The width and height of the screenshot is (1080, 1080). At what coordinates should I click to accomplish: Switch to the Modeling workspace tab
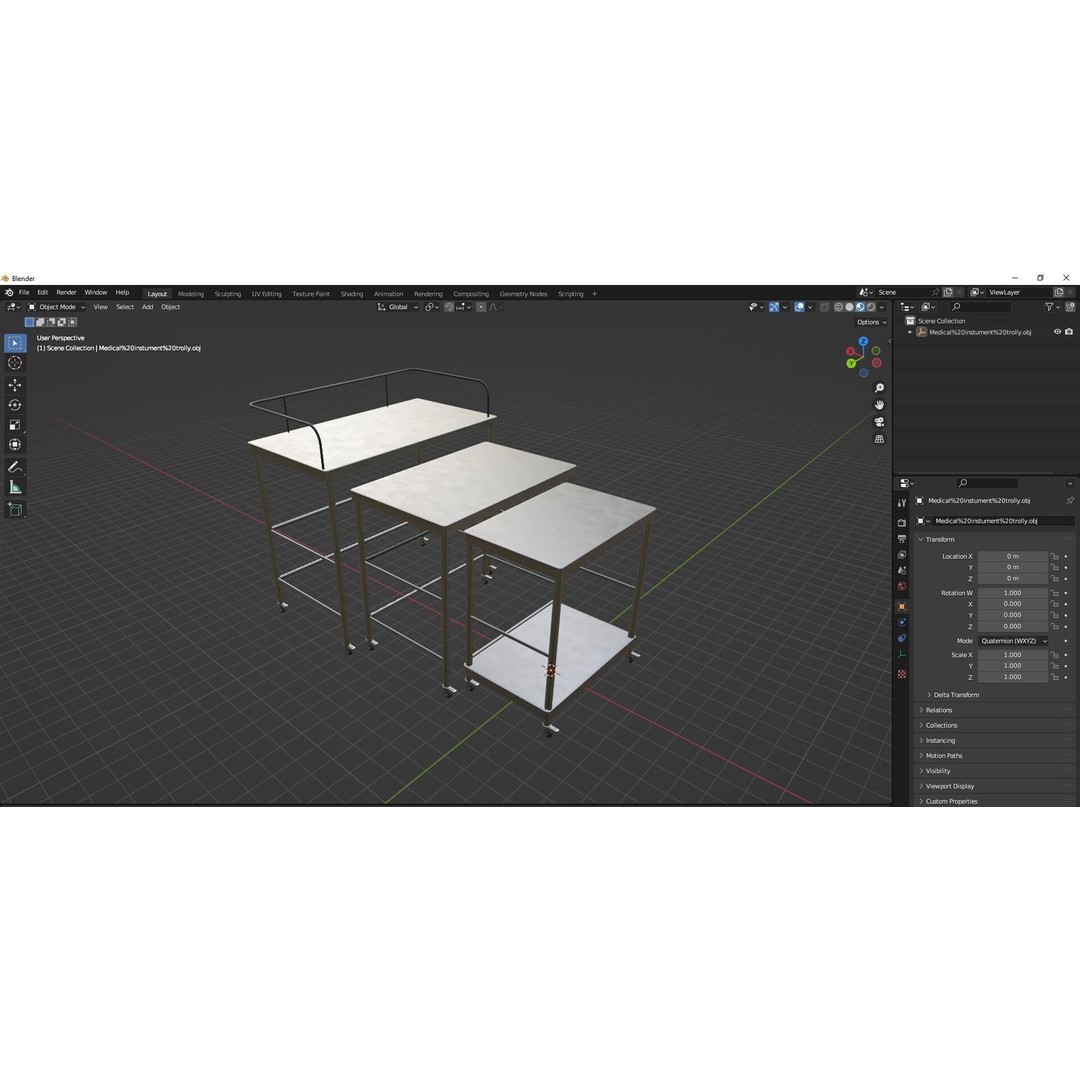click(x=191, y=294)
